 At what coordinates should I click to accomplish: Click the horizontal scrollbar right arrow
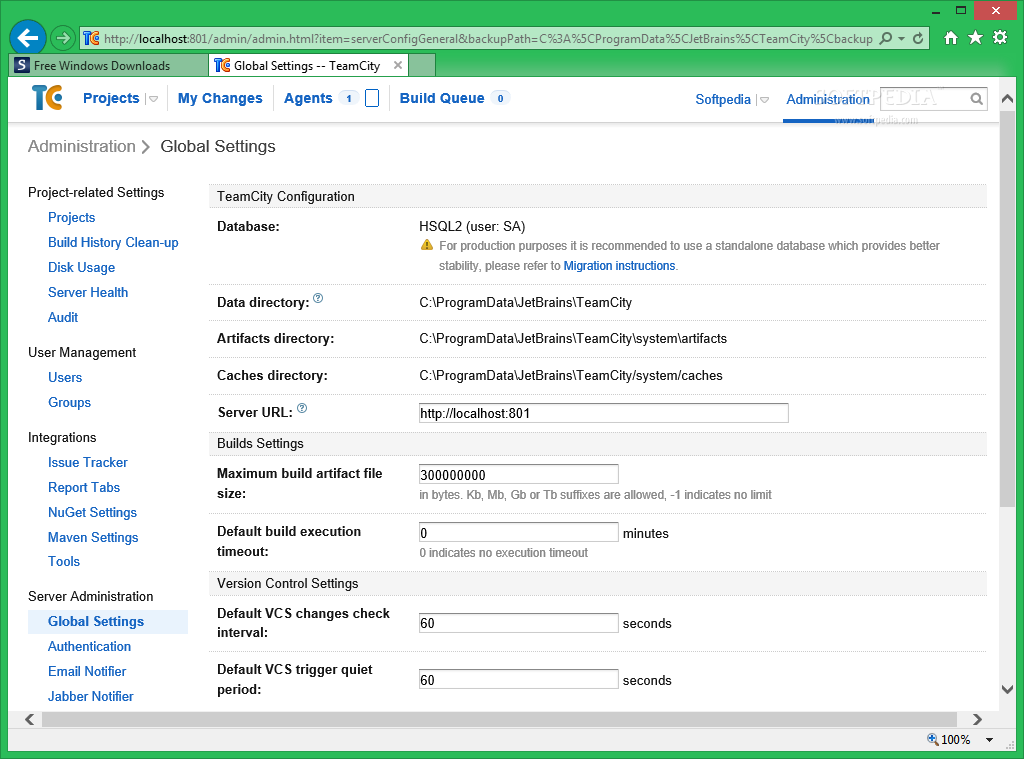[977, 719]
